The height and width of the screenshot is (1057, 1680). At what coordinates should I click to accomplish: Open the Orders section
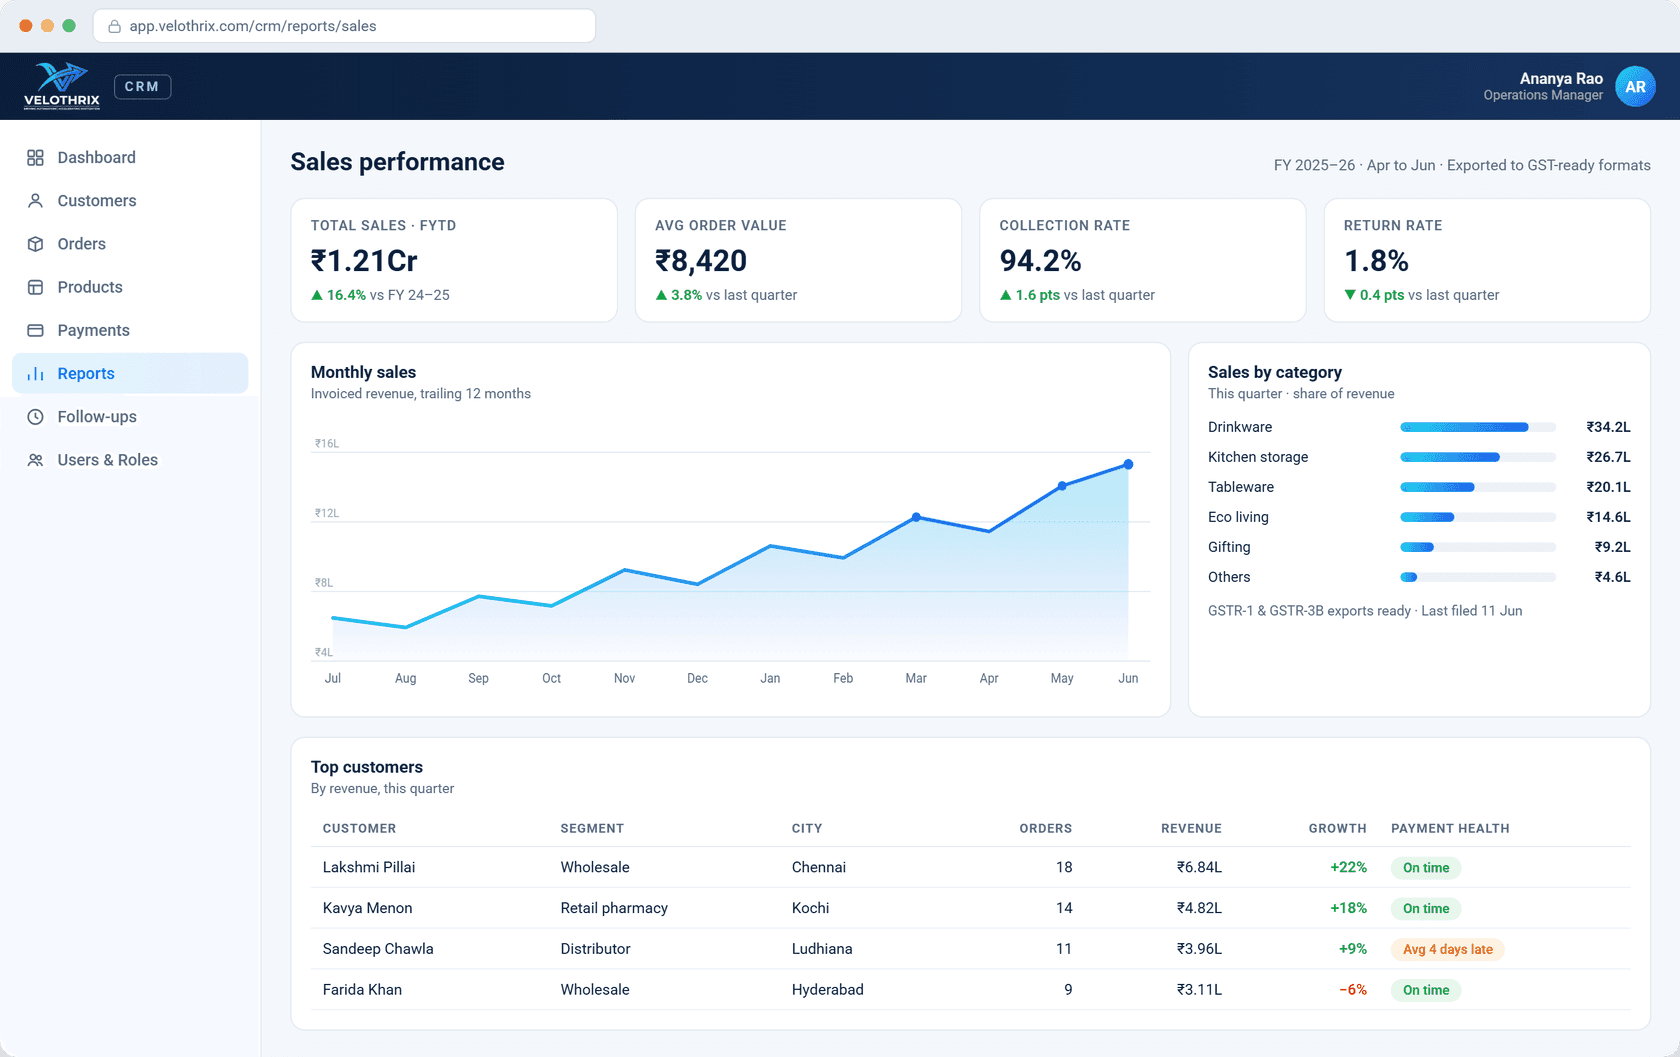coord(130,244)
